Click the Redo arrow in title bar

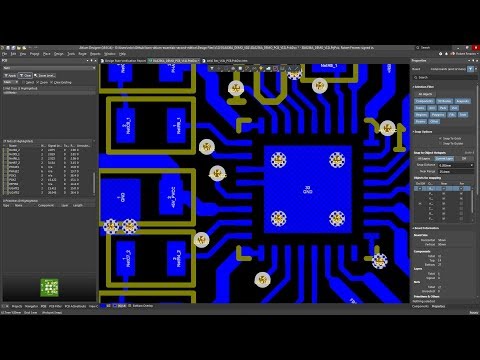pyautogui.click(x=36, y=48)
